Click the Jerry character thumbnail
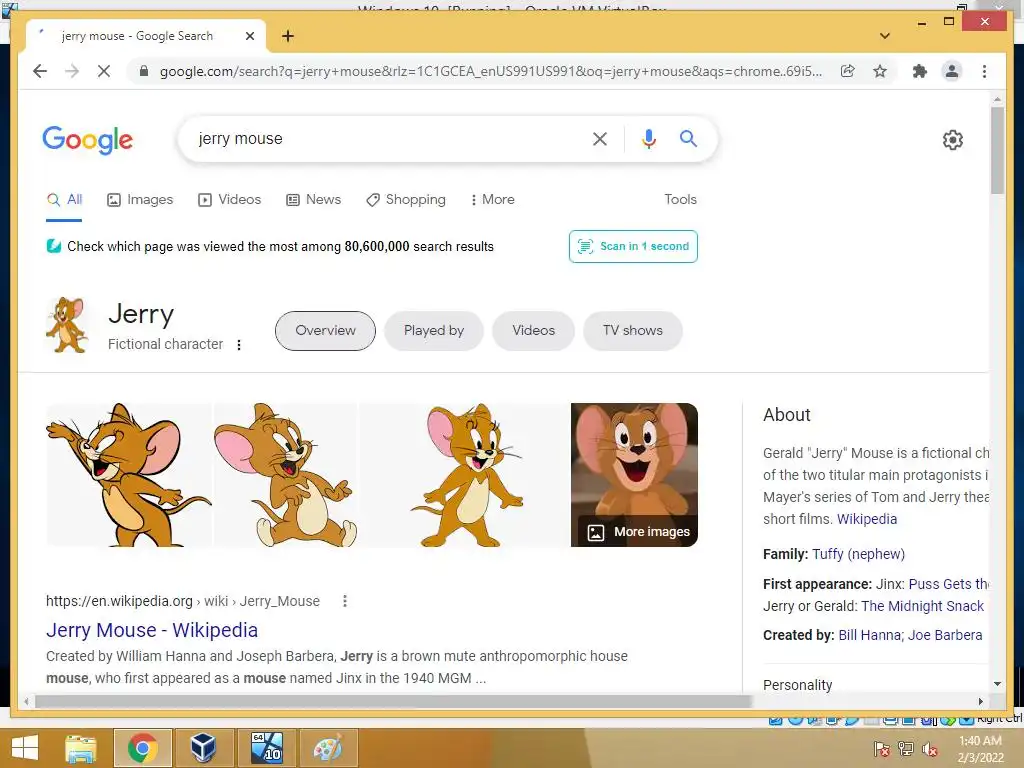This screenshot has width=1024, height=768. coord(67,325)
